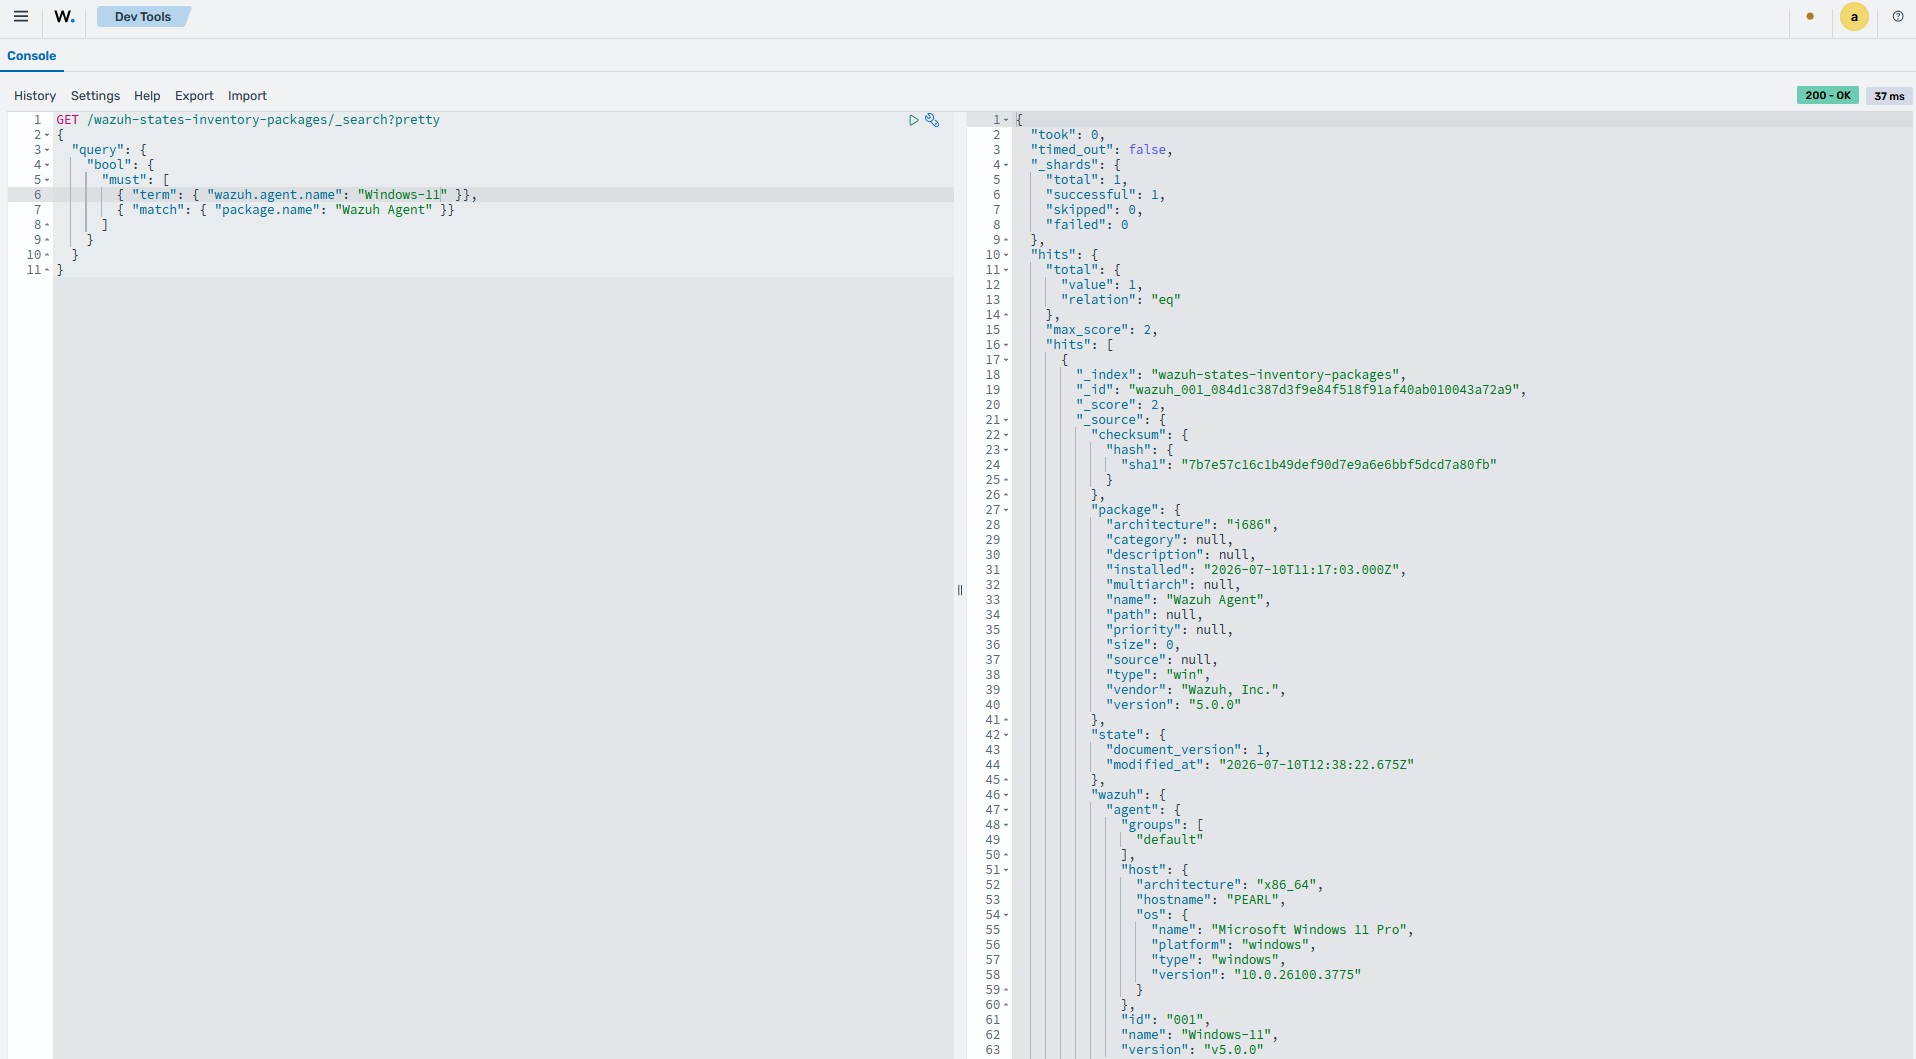Collapse request editor fold at line 2
This screenshot has height=1059, width=1916.
click(47, 135)
